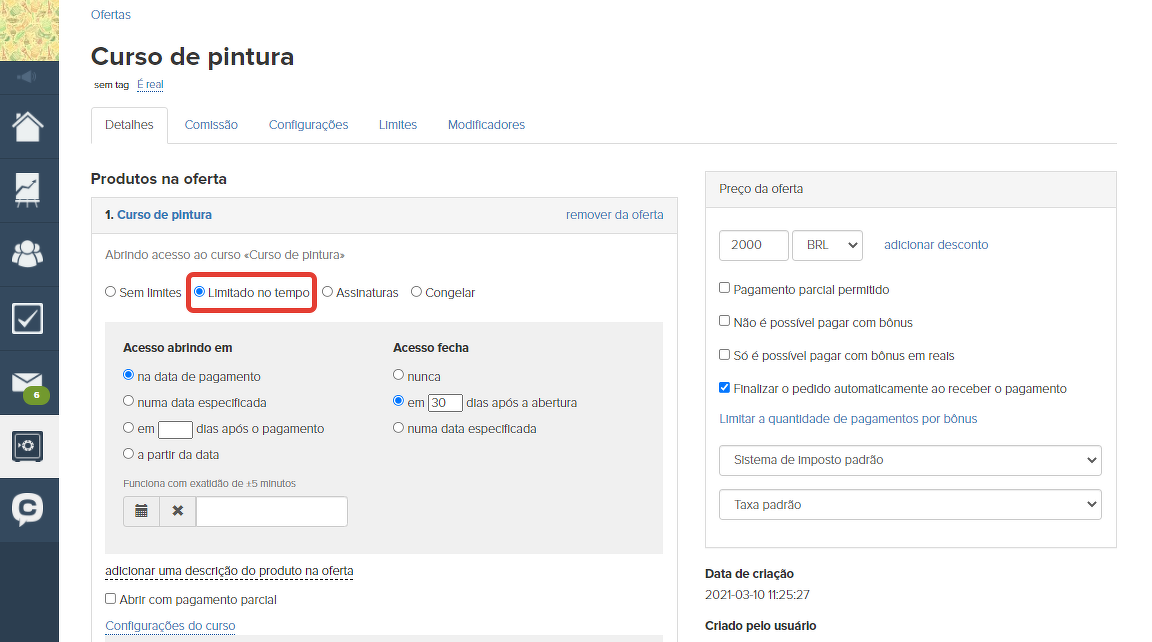
Task: Open the mail icon with badge 6
Action: 28,383
